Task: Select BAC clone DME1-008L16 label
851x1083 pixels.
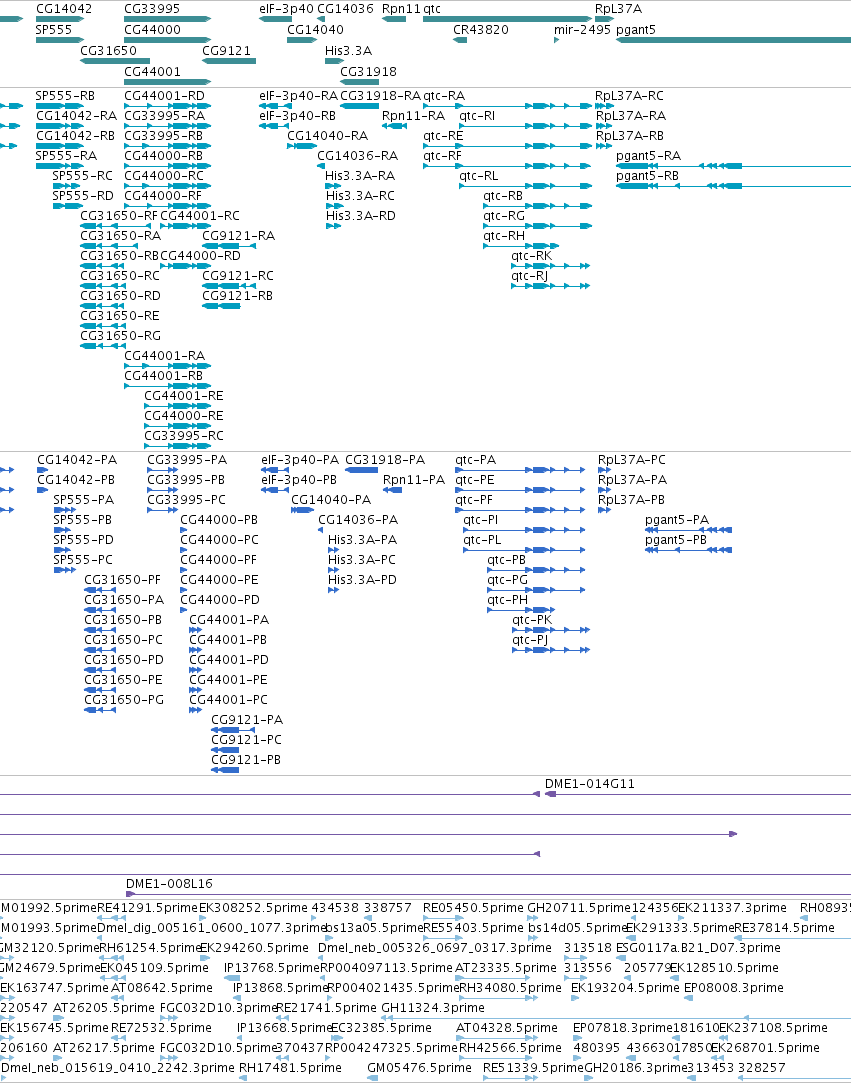Action: [x=169, y=884]
